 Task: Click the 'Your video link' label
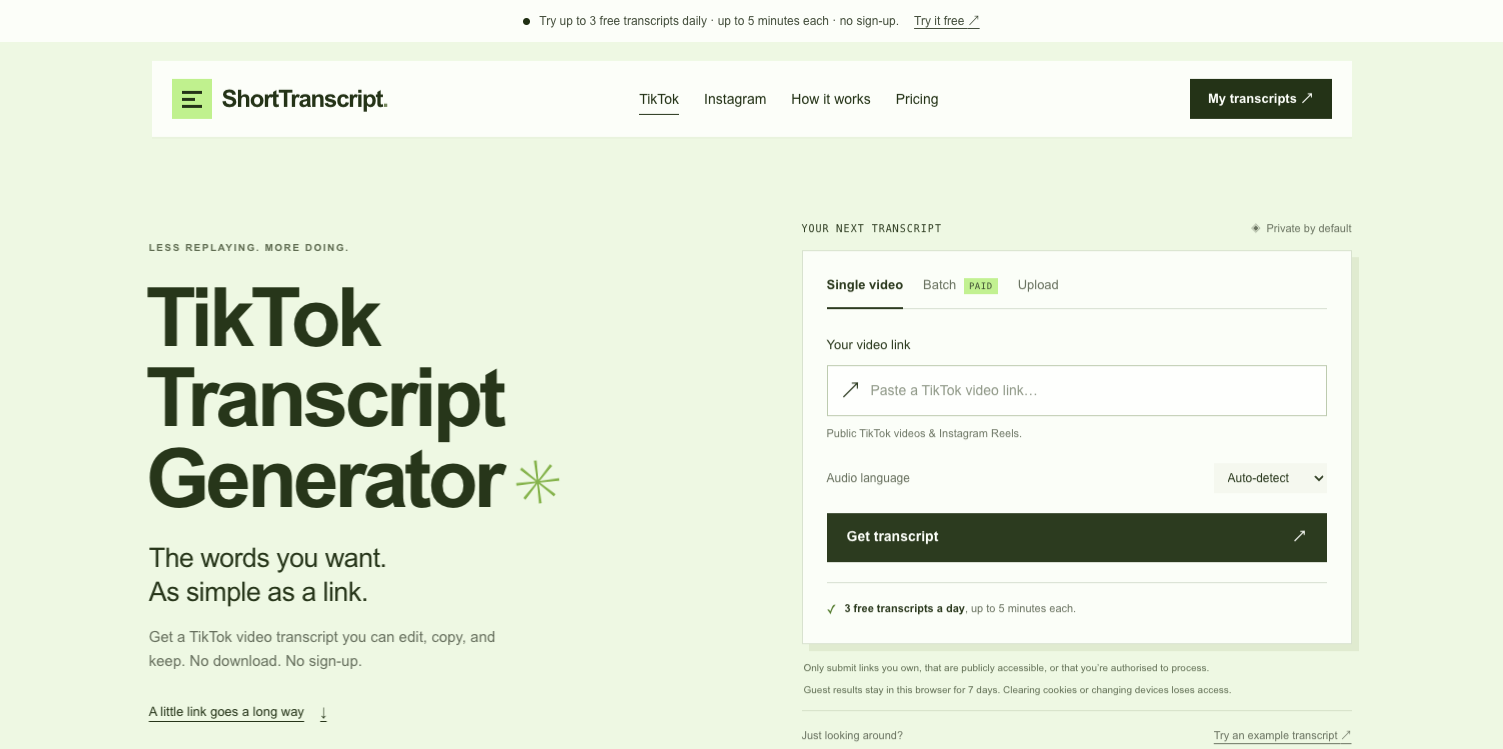pyautogui.click(x=869, y=345)
